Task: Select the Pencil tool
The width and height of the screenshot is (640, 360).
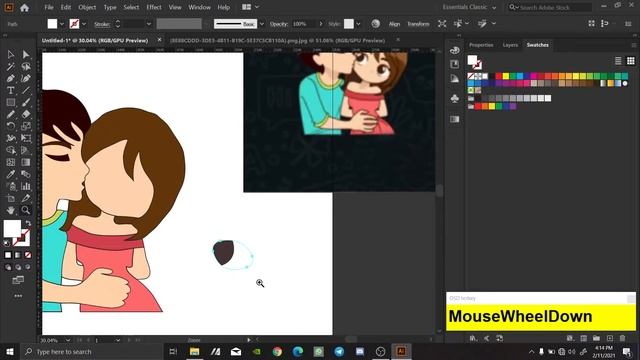Action: click(x=11, y=114)
